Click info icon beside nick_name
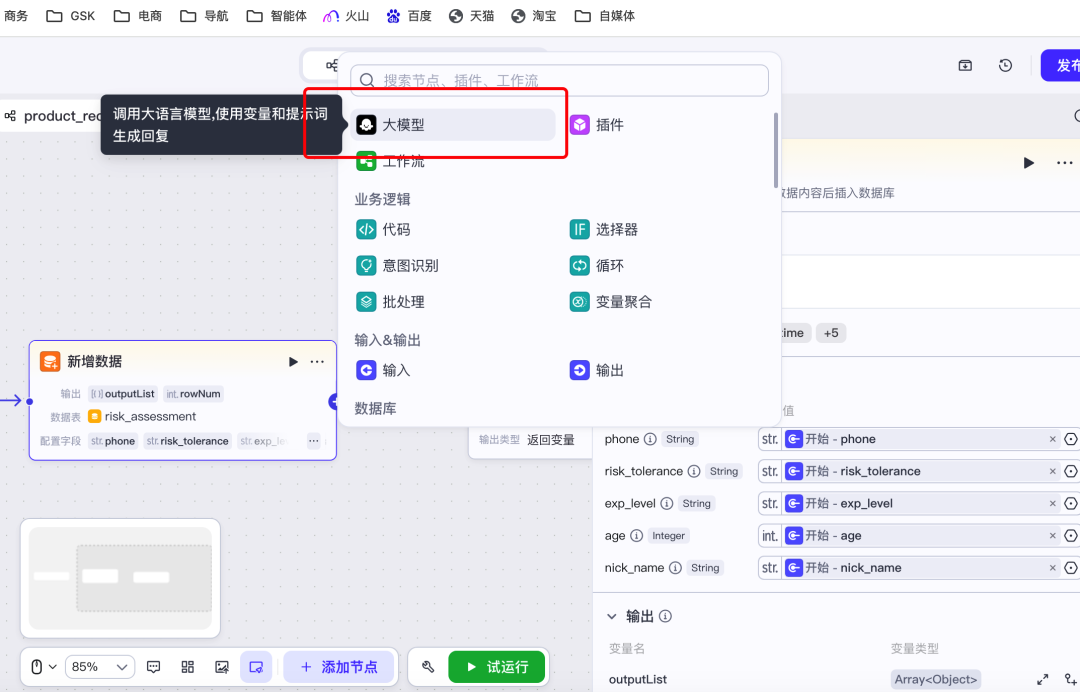Screen dimensions: 1080x692 (x=675, y=567)
